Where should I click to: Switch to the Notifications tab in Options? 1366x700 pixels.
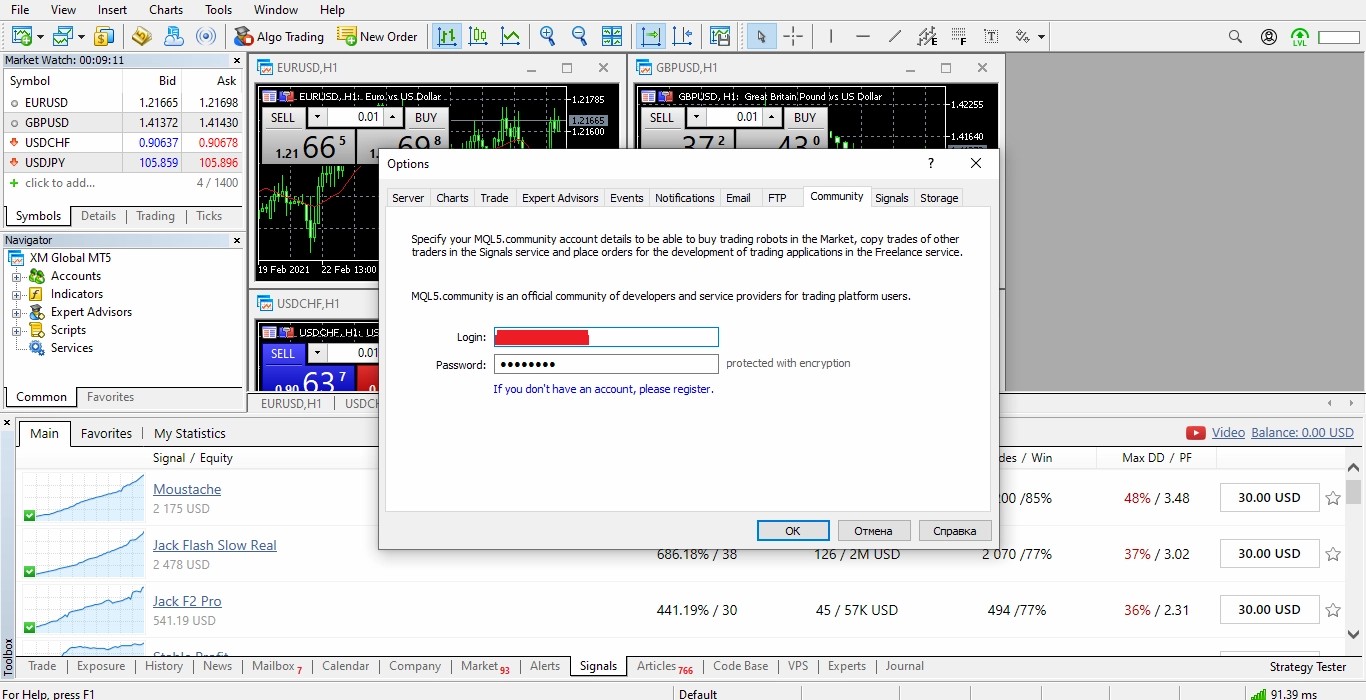click(685, 198)
